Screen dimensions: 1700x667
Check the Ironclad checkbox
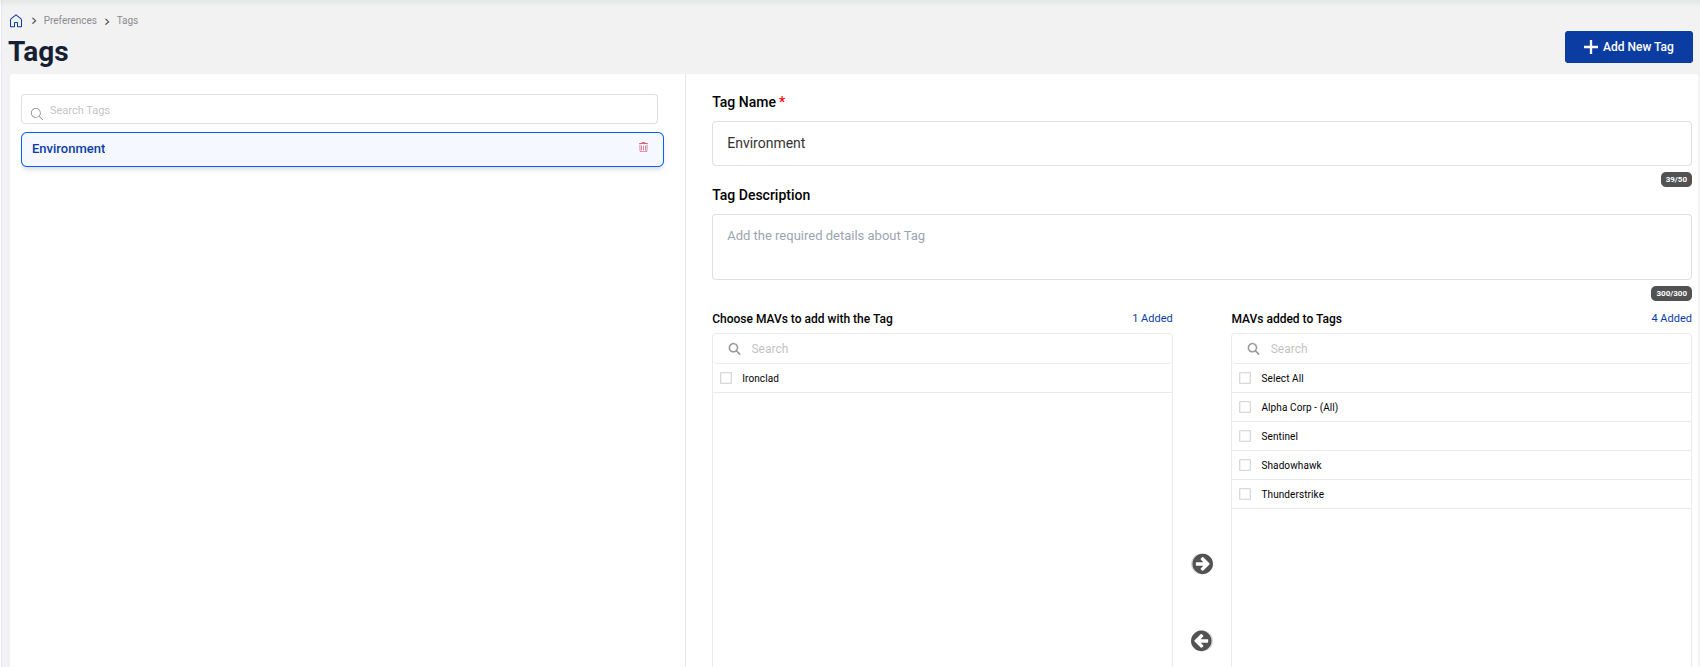point(726,378)
